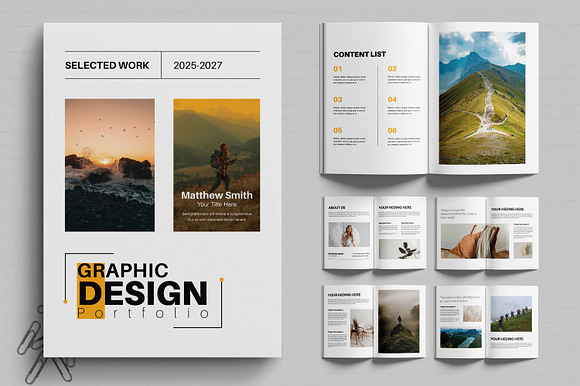The height and width of the screenshot is (386, 580).
Task: Select the Portfolio word under DESIGN
Action: click(143, 313)
